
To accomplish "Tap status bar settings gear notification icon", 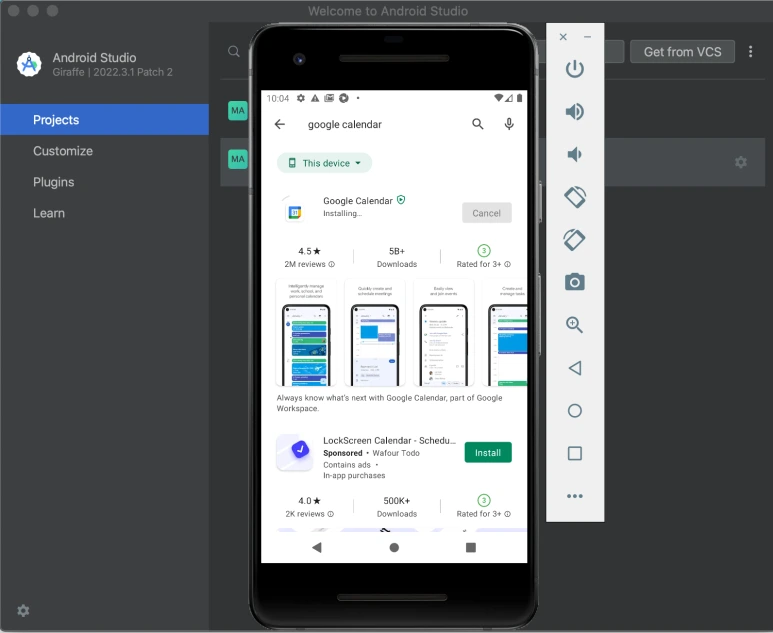I will pyautogui.click(x=301, y=98).
